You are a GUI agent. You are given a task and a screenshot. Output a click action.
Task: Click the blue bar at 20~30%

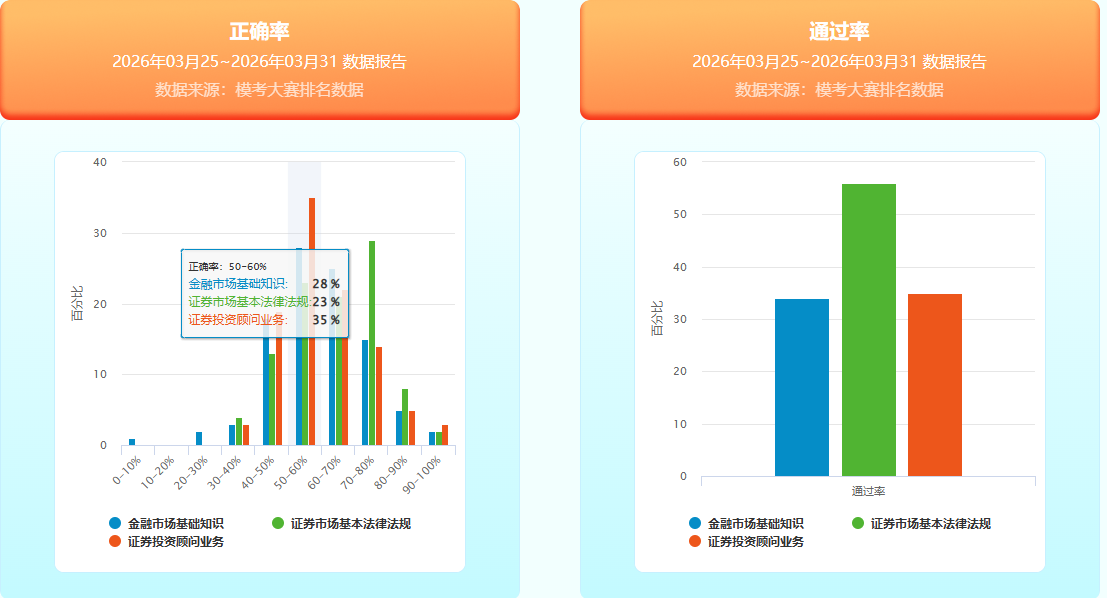point(199,439)
